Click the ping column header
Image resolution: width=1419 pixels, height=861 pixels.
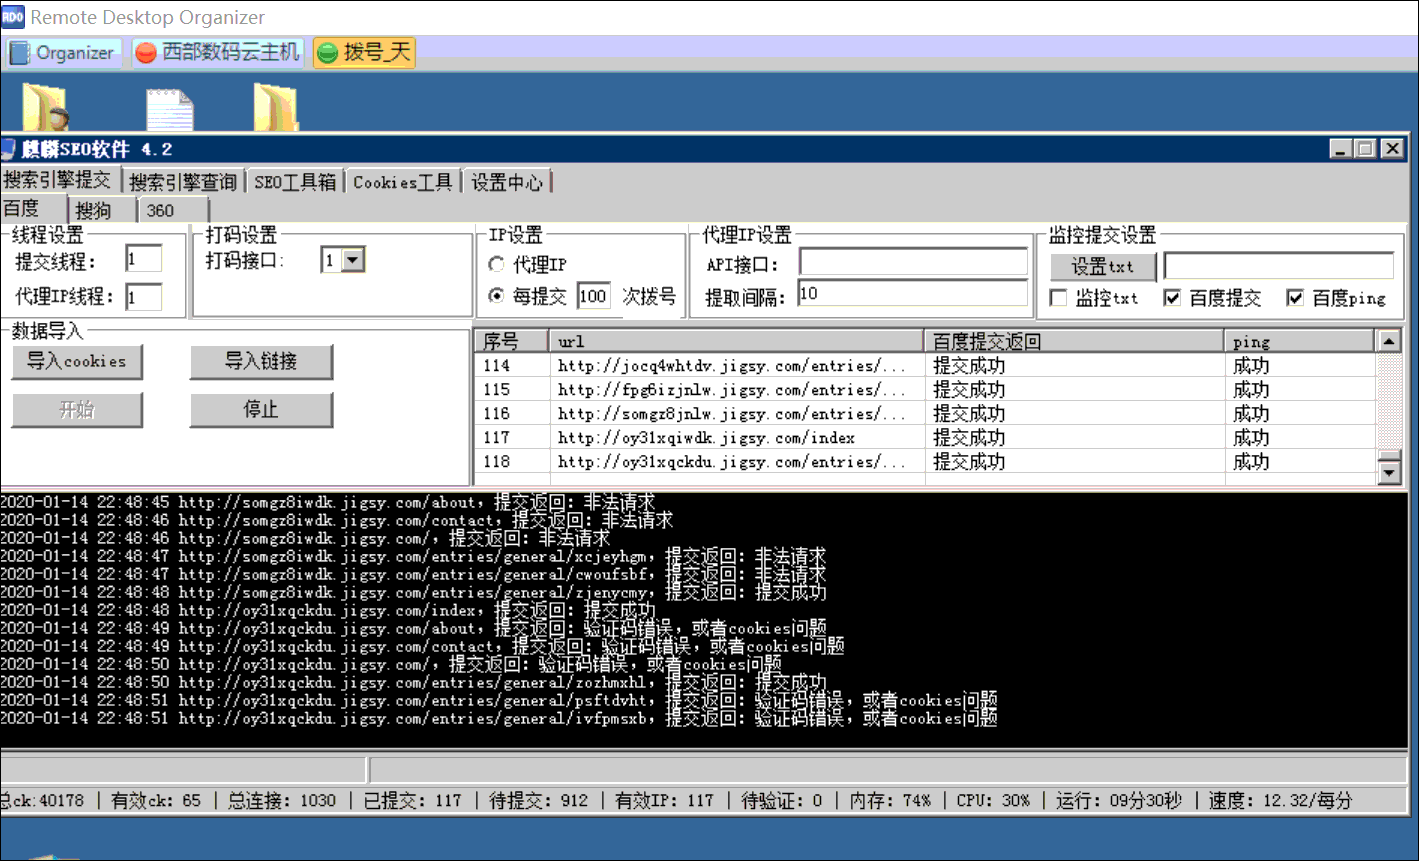tap(1301, 341)
